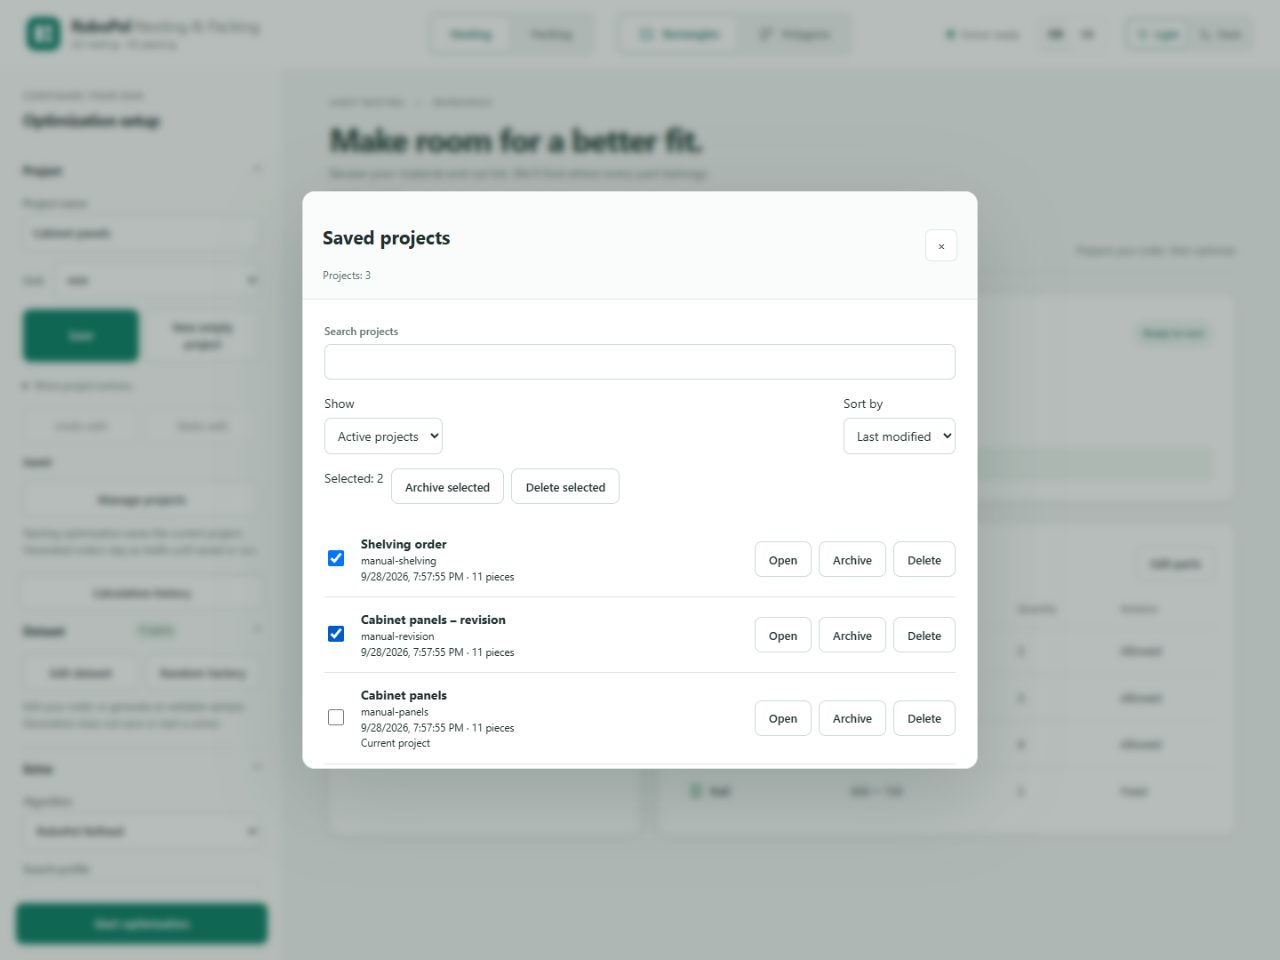The image size is (1280, 960).
Task: Close the Saved projects dialog
Action: tap(941, 246)
